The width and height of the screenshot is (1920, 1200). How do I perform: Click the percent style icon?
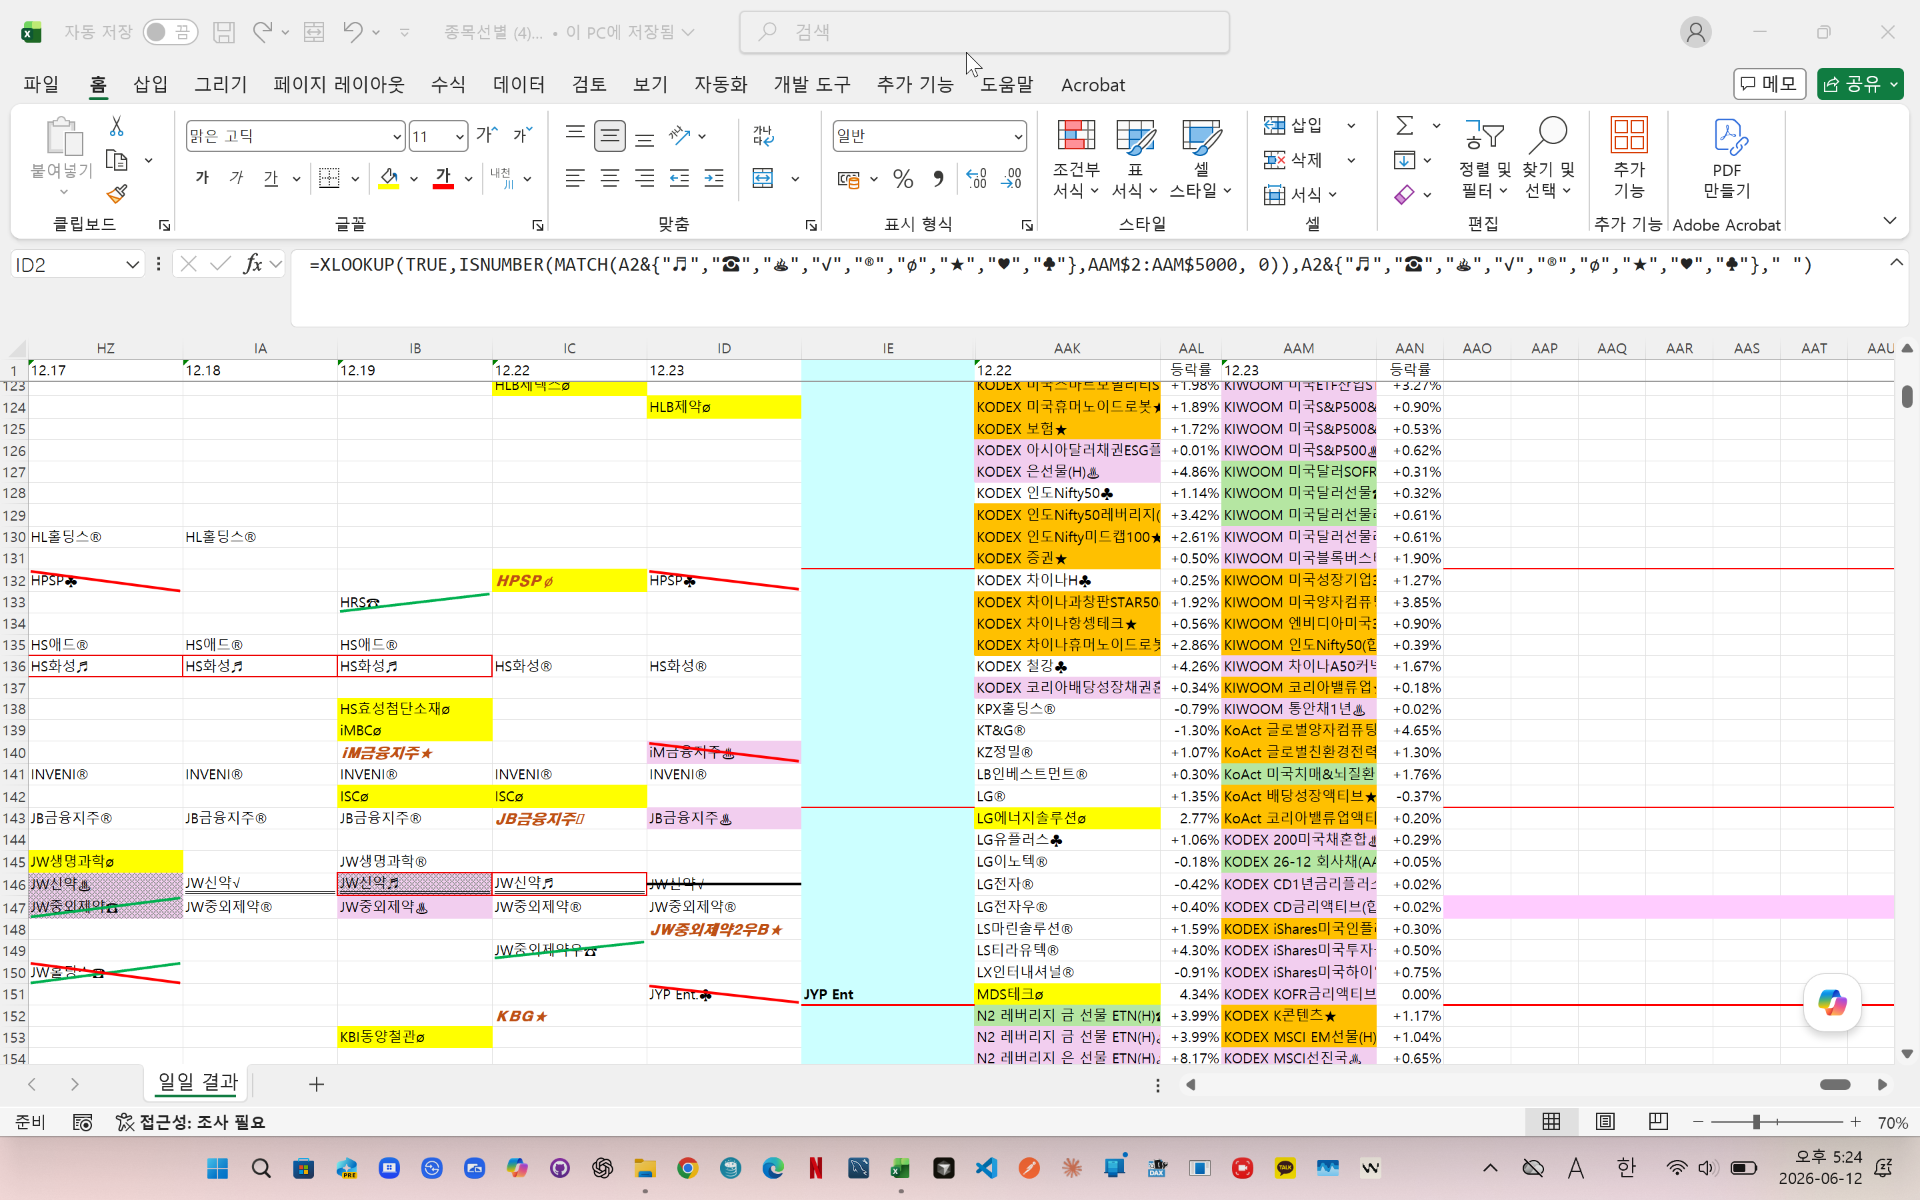(903, 179)
